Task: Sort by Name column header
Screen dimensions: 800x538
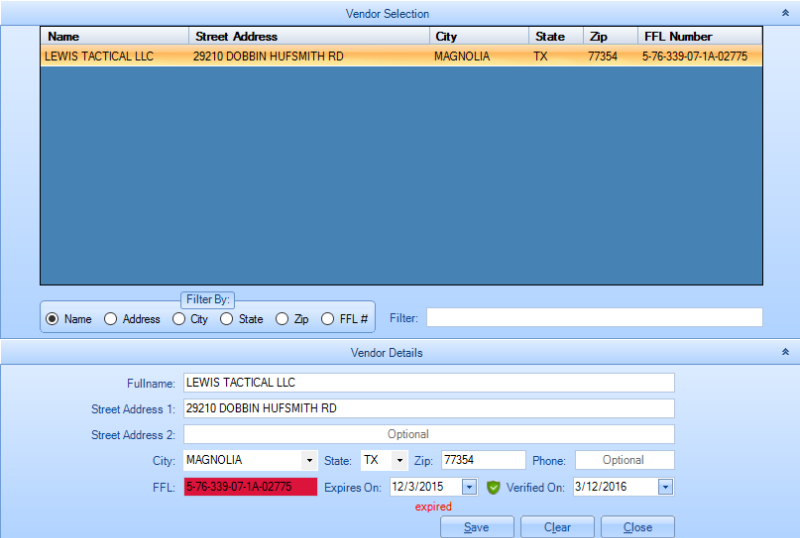Action: (x=115, y=36)
